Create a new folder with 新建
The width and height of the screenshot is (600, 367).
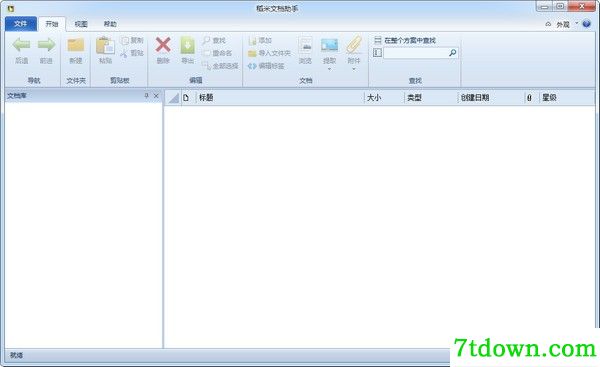[x=76, y=50]
